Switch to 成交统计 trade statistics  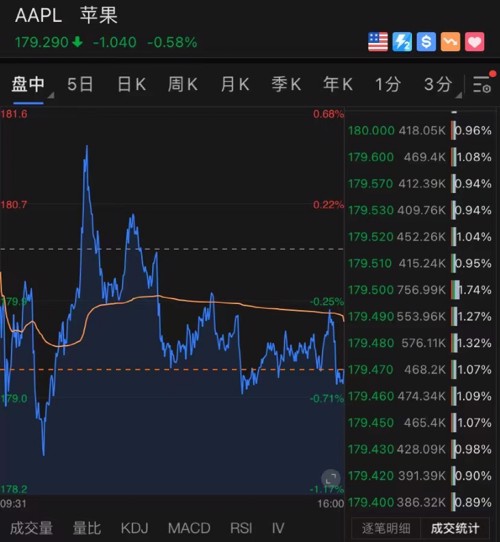455,528
